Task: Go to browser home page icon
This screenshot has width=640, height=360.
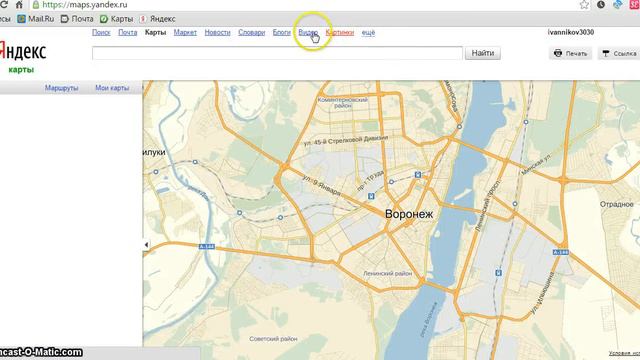Action: tap(19, 5)
